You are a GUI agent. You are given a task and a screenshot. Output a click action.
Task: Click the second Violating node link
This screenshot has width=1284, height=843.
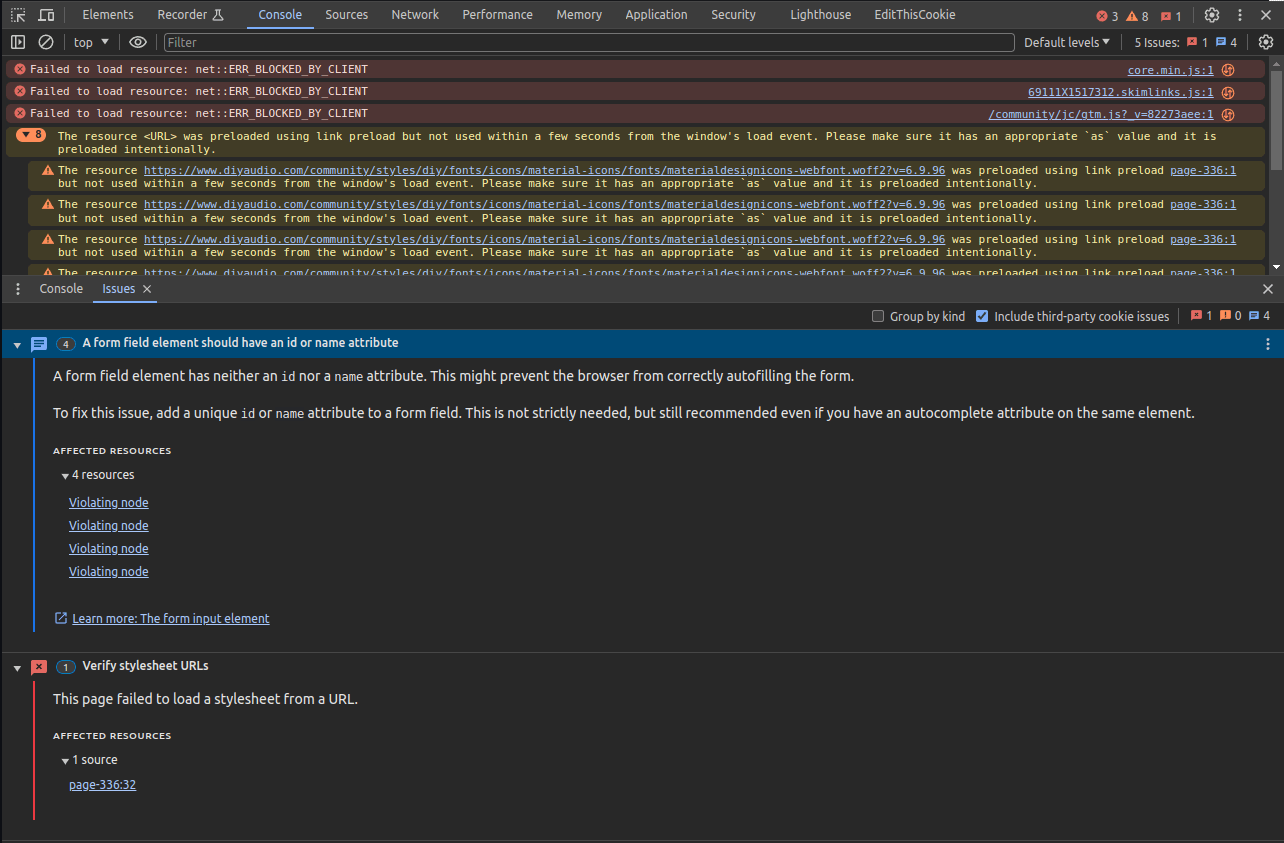click(108, 526)
